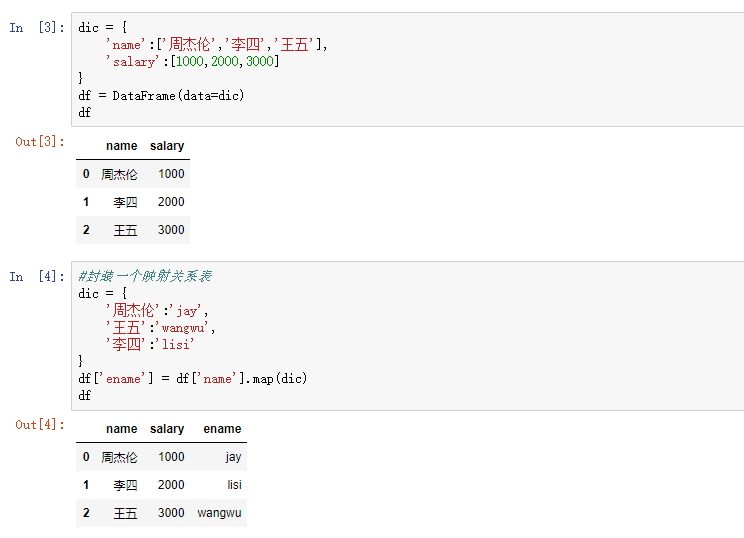Click row index 0 in Out[3] table
The image size is (744, 538).
86,174
